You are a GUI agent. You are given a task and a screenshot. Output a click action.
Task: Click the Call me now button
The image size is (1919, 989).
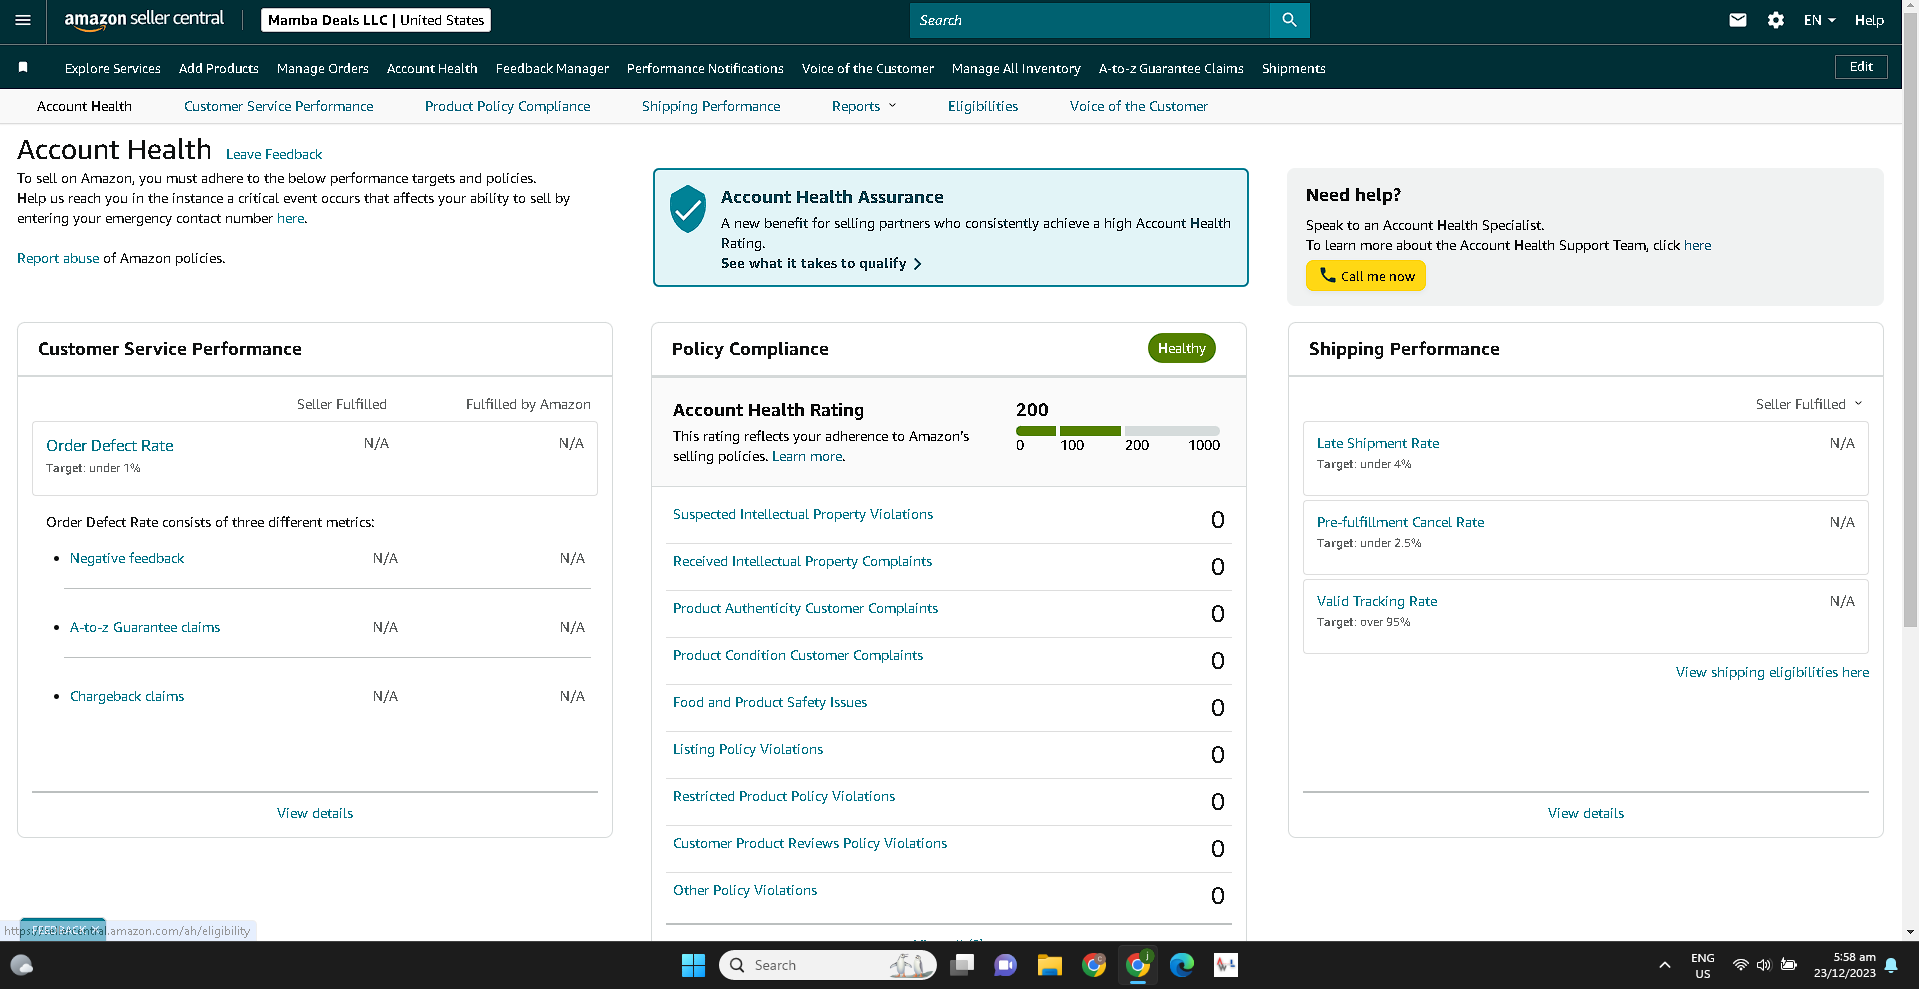(x=1366, y=276)
